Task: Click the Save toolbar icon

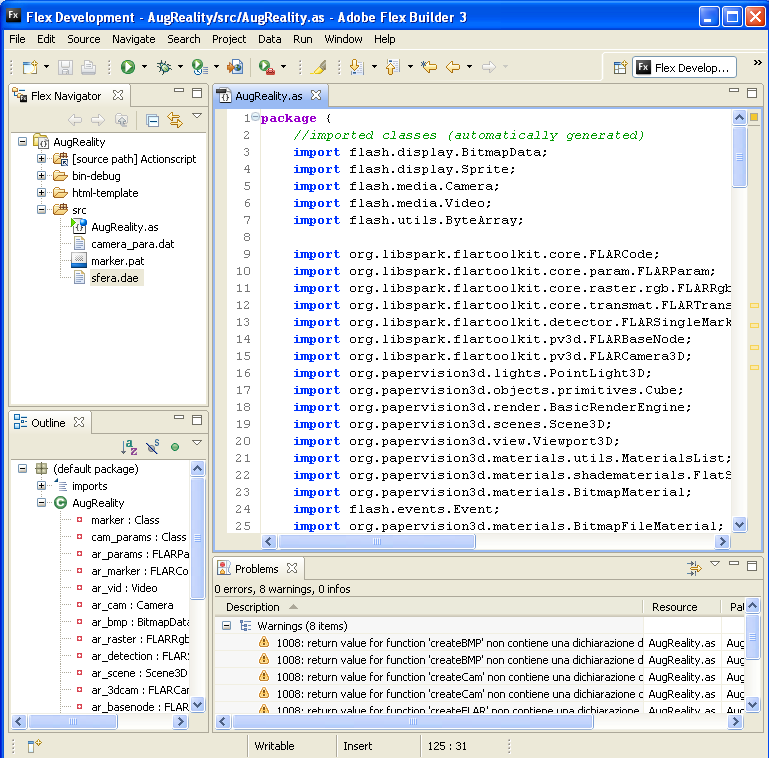Action: coord(65,67)
